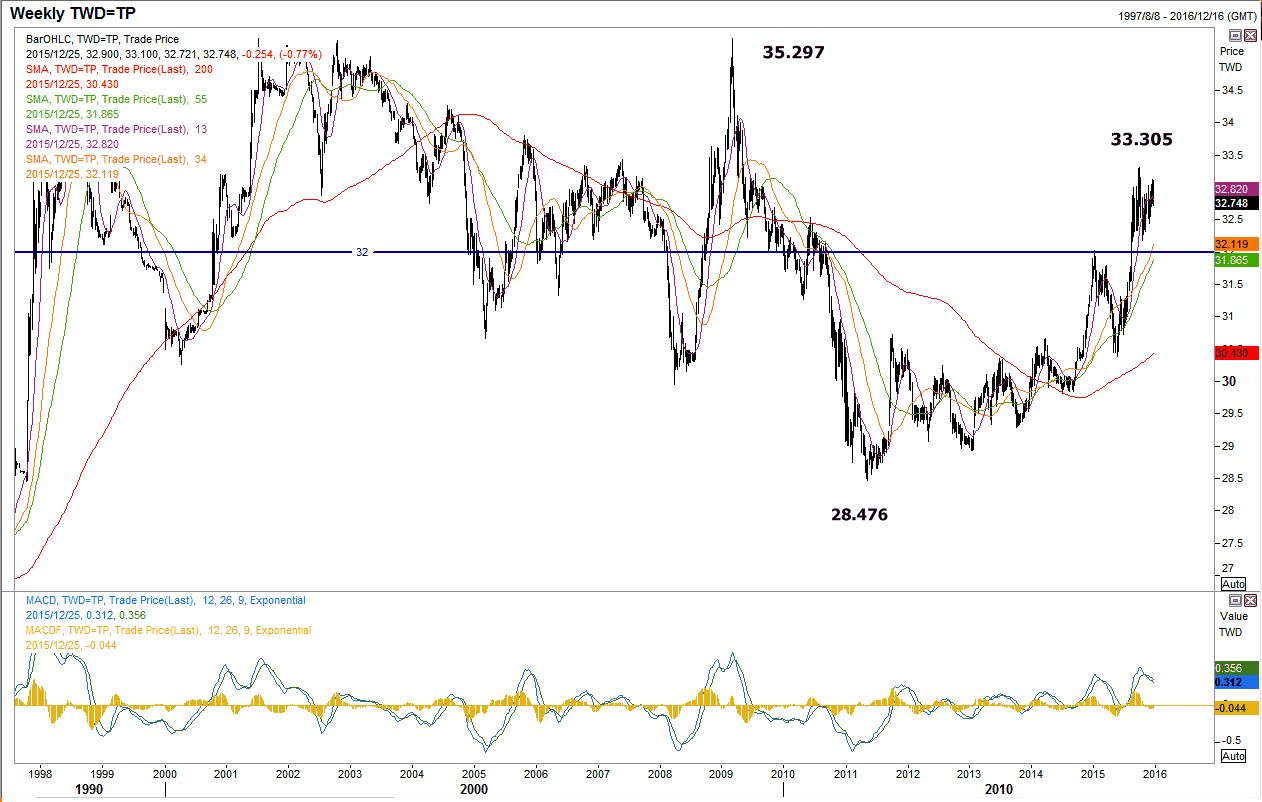Select the 28.476 low annotation
The width and height of the screenshot is (1262, 802).
click(x=858, y=515)
